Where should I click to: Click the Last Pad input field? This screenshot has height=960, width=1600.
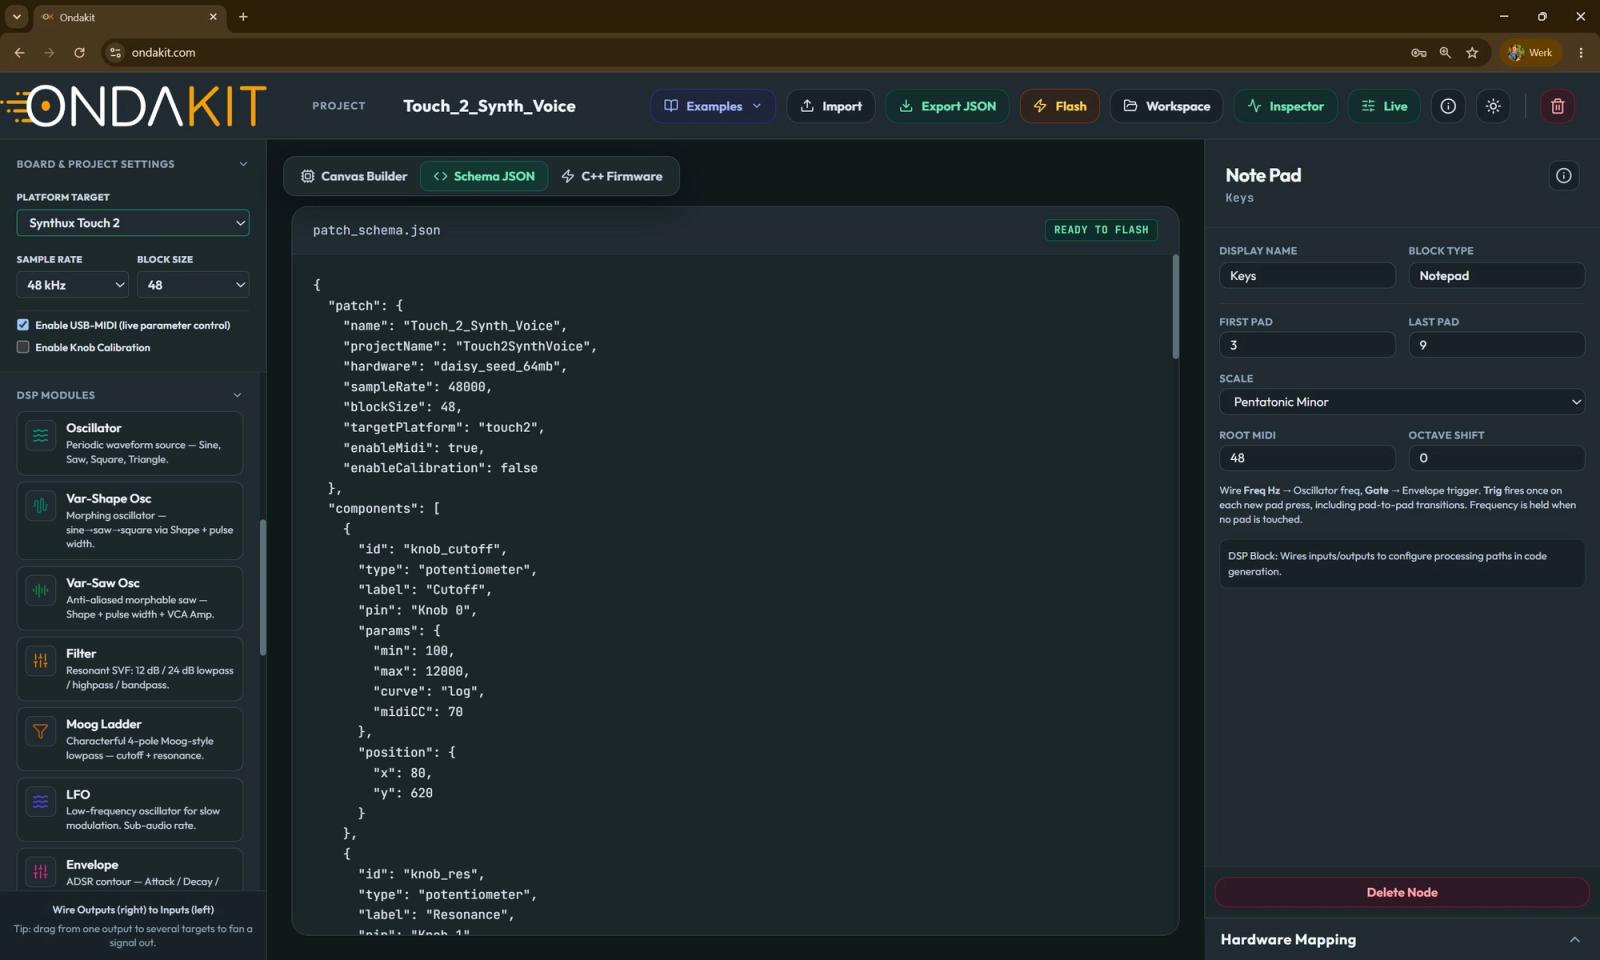[x=1496, y=345]
